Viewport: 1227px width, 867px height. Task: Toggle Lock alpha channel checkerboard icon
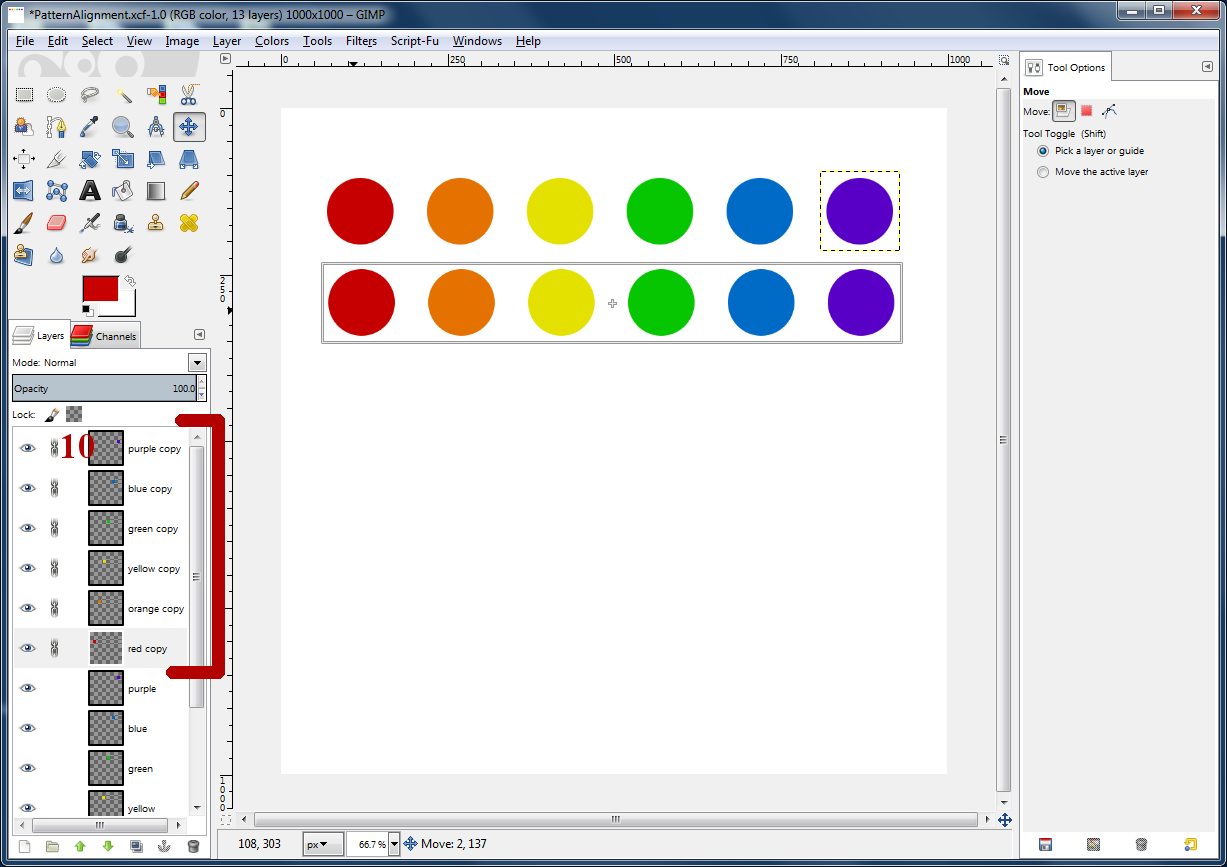pos(74,414)
